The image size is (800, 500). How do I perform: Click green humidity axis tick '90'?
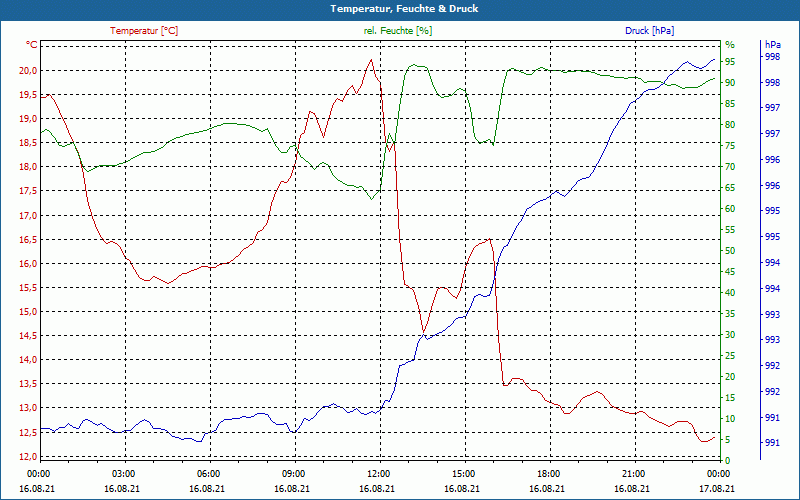[730, 83]
